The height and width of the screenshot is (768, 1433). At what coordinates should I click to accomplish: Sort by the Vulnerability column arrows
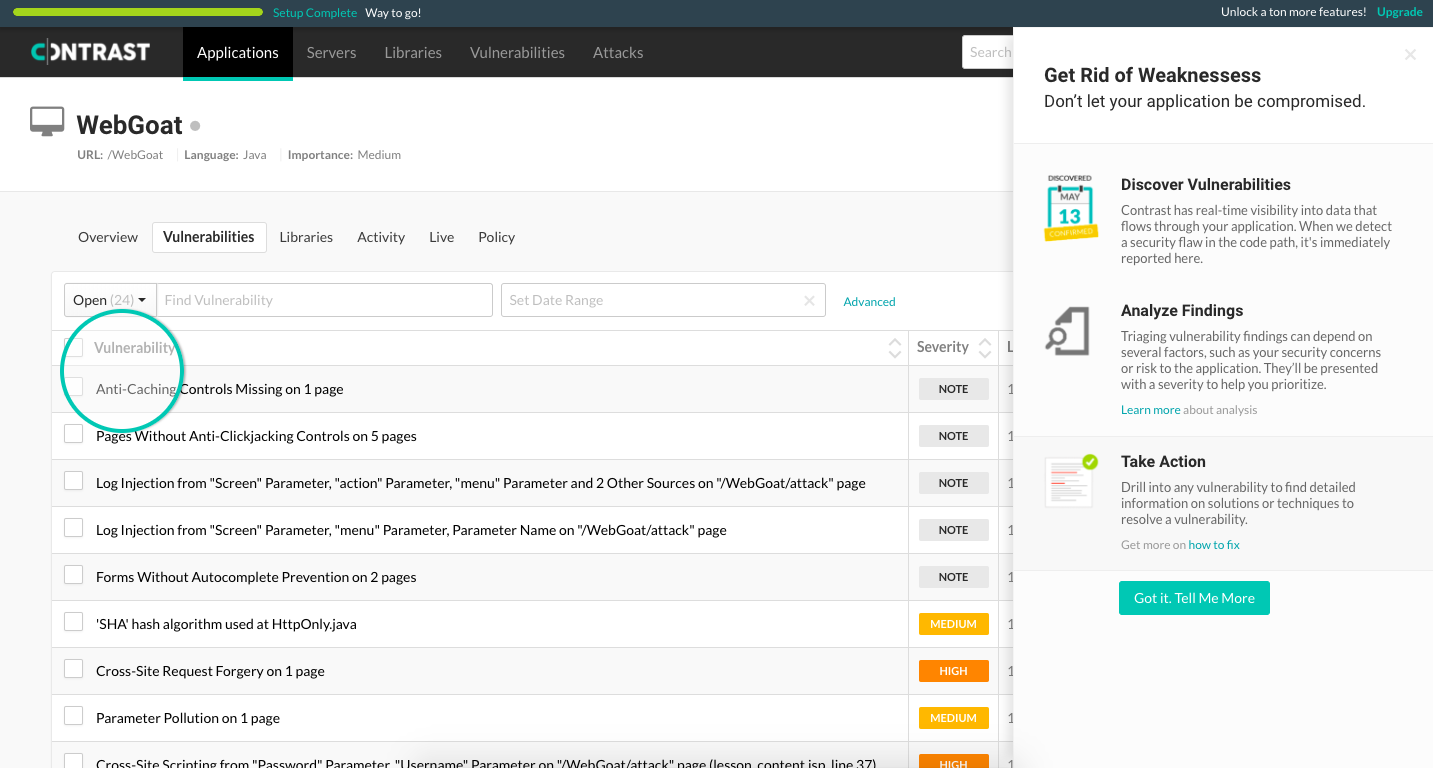(x=894, y=347)
